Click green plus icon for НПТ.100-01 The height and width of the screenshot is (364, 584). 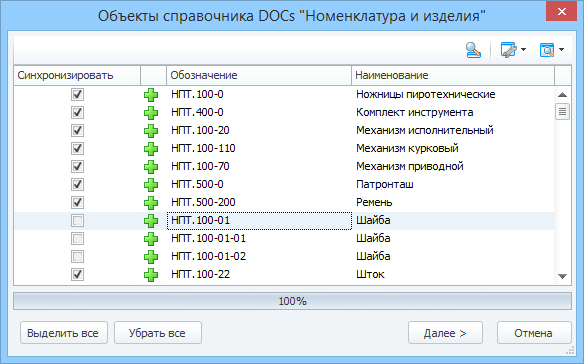tap(151, 221)
